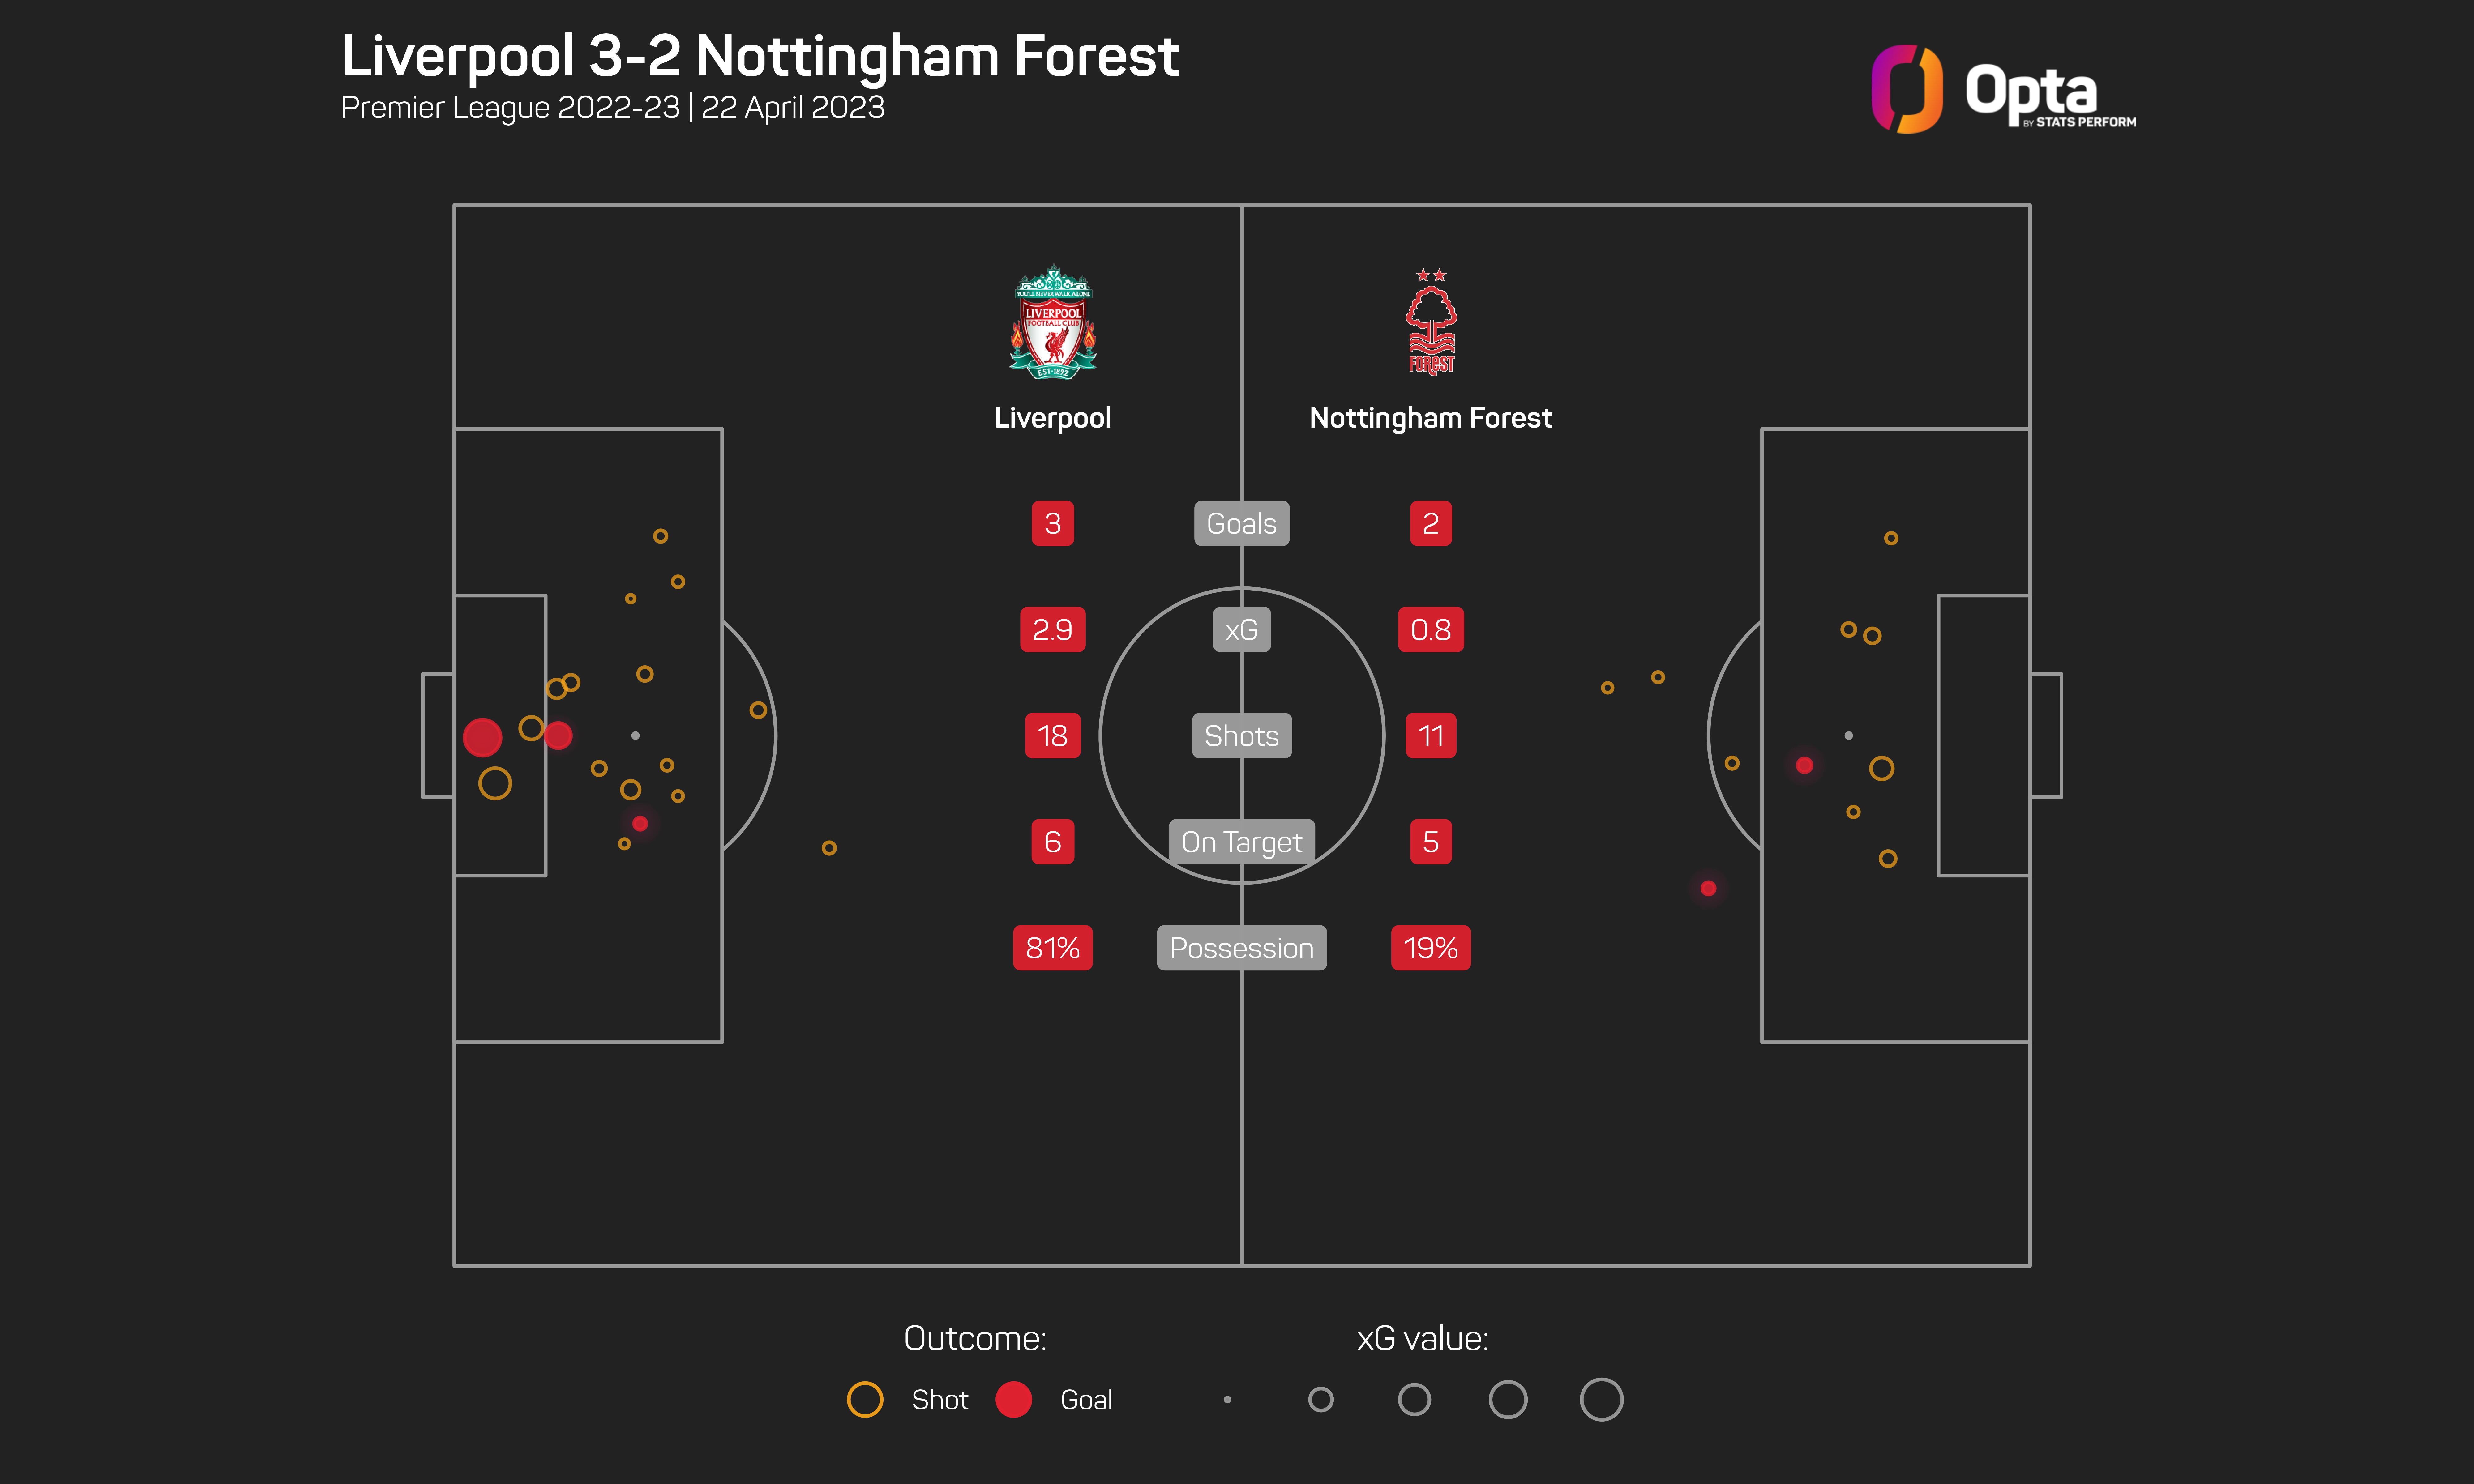Click the orange Shot circle in the legend
This screenshot has width=2474, height=1484.
click(865, 1399)
